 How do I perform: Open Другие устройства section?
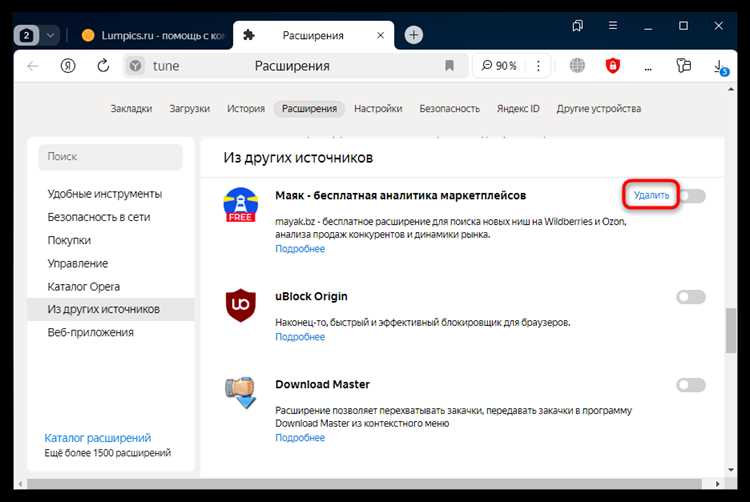tap(598, 109)
